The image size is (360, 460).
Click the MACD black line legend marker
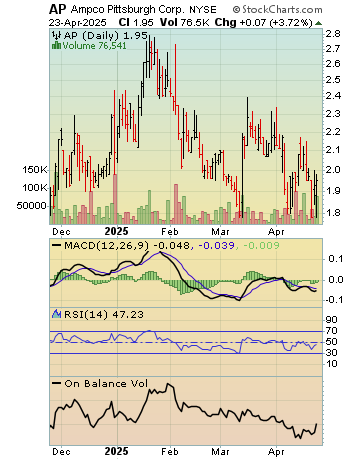(57, 246)
